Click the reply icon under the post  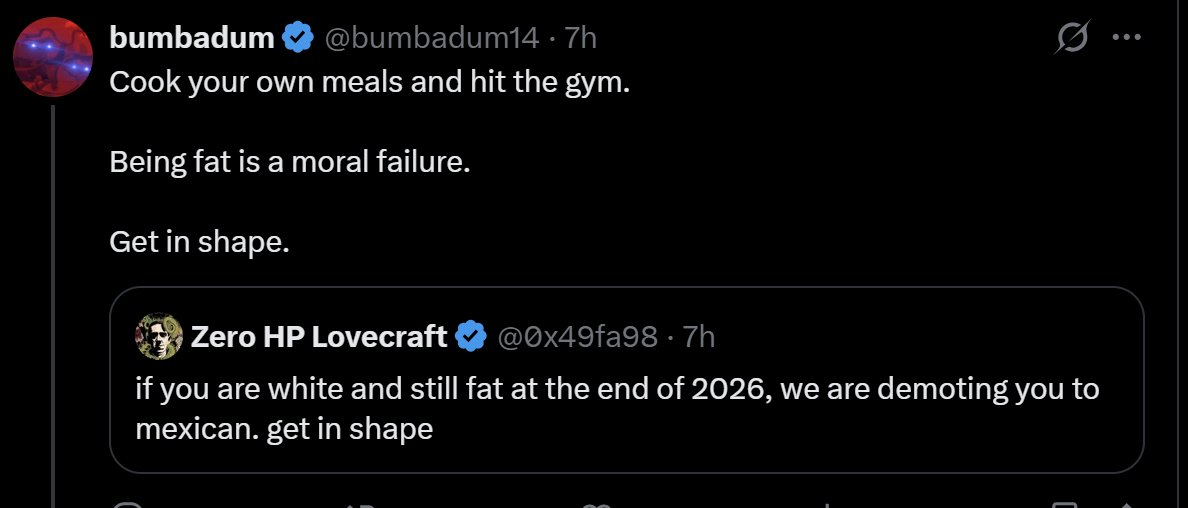coord(126,504)
